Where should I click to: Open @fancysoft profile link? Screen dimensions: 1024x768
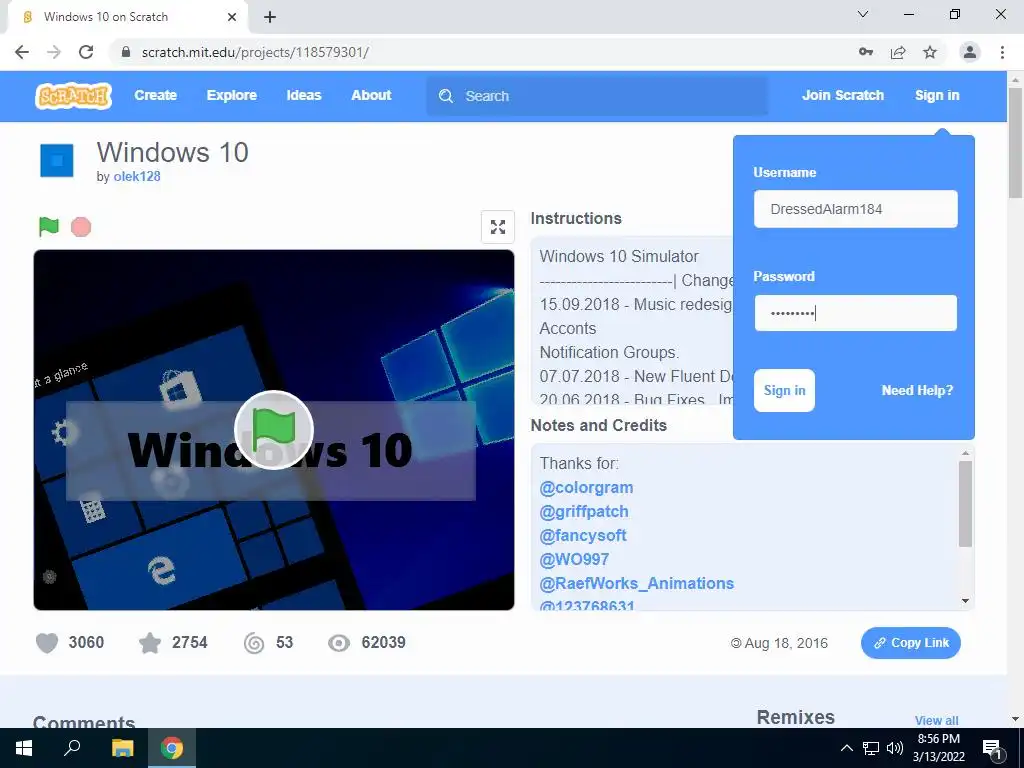[583, 536]
